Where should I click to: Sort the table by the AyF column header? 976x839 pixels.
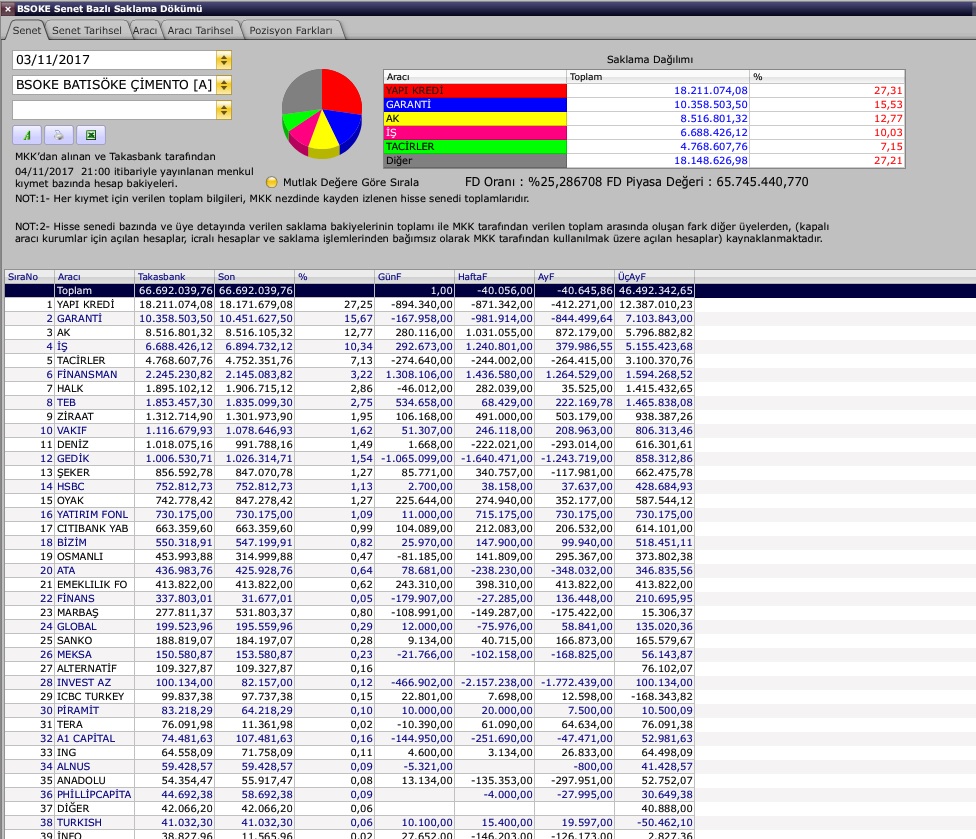(575, 277)
